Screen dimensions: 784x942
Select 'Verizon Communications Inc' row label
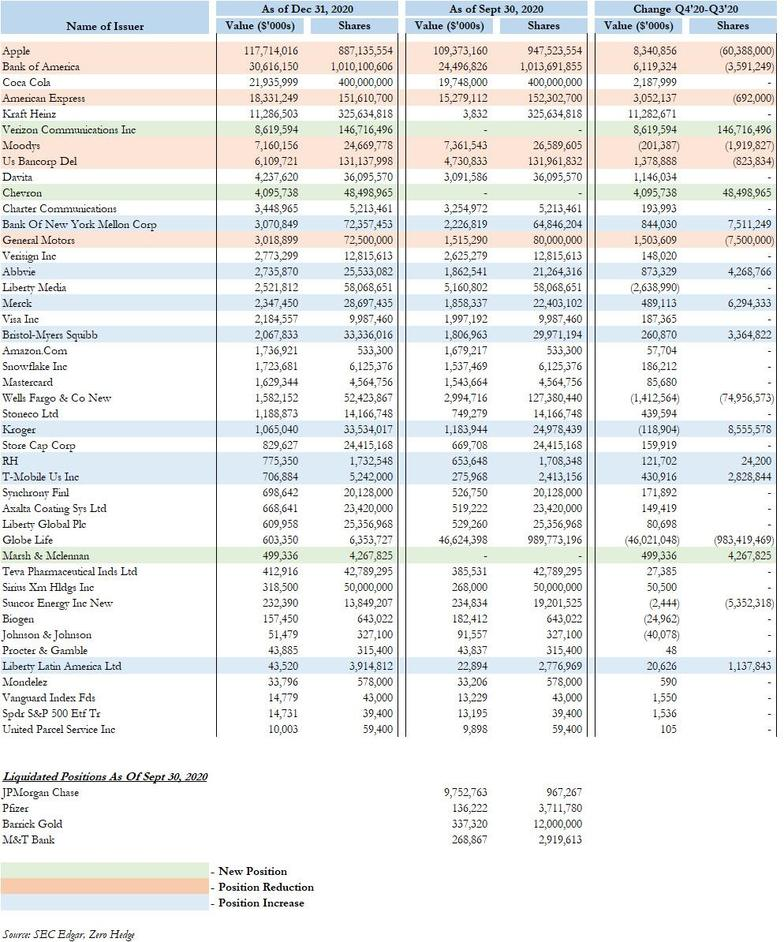pos(69,130)
